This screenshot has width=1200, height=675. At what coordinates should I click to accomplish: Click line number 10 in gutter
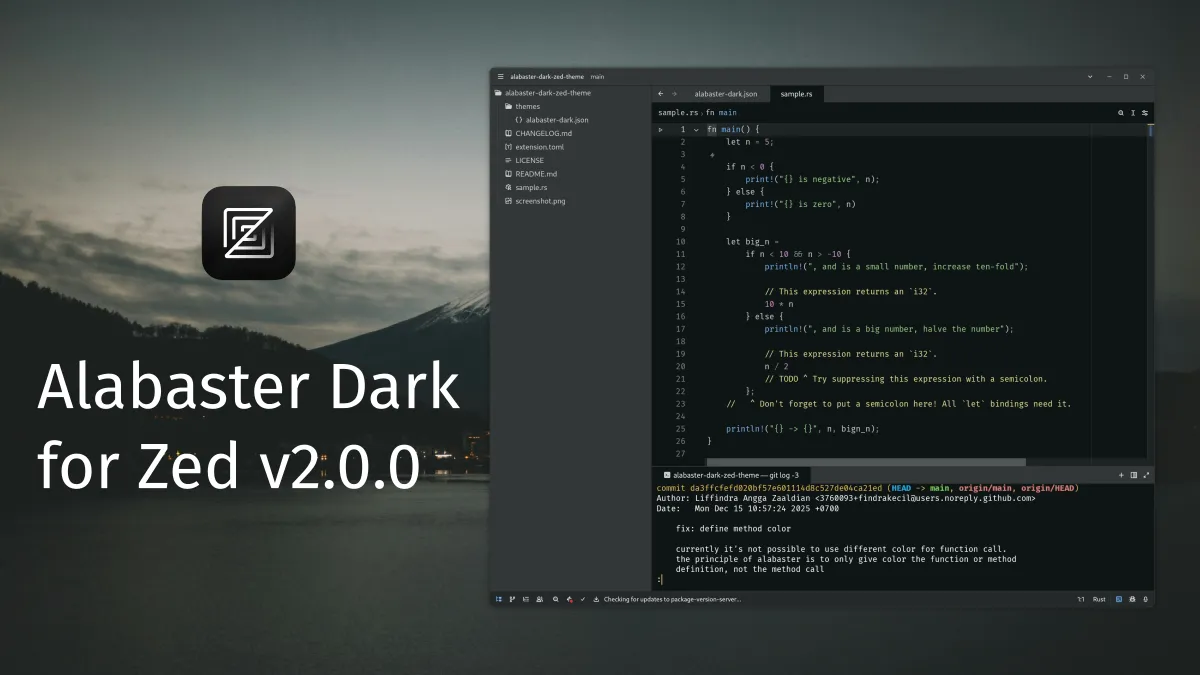(680, 242)
